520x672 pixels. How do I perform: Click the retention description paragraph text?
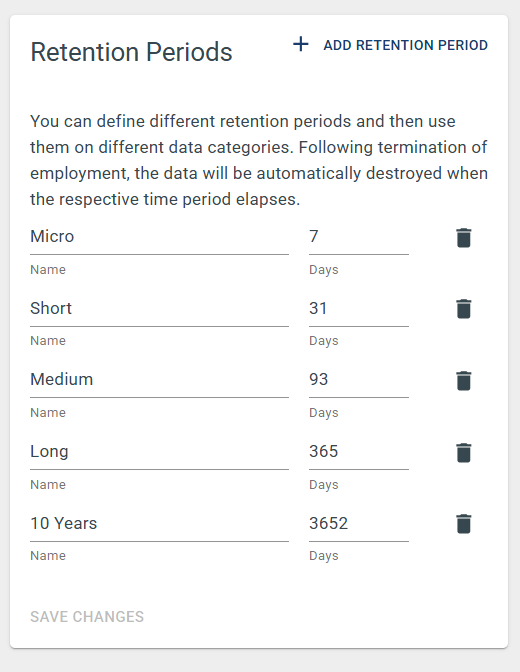click(x=259, y=160)
